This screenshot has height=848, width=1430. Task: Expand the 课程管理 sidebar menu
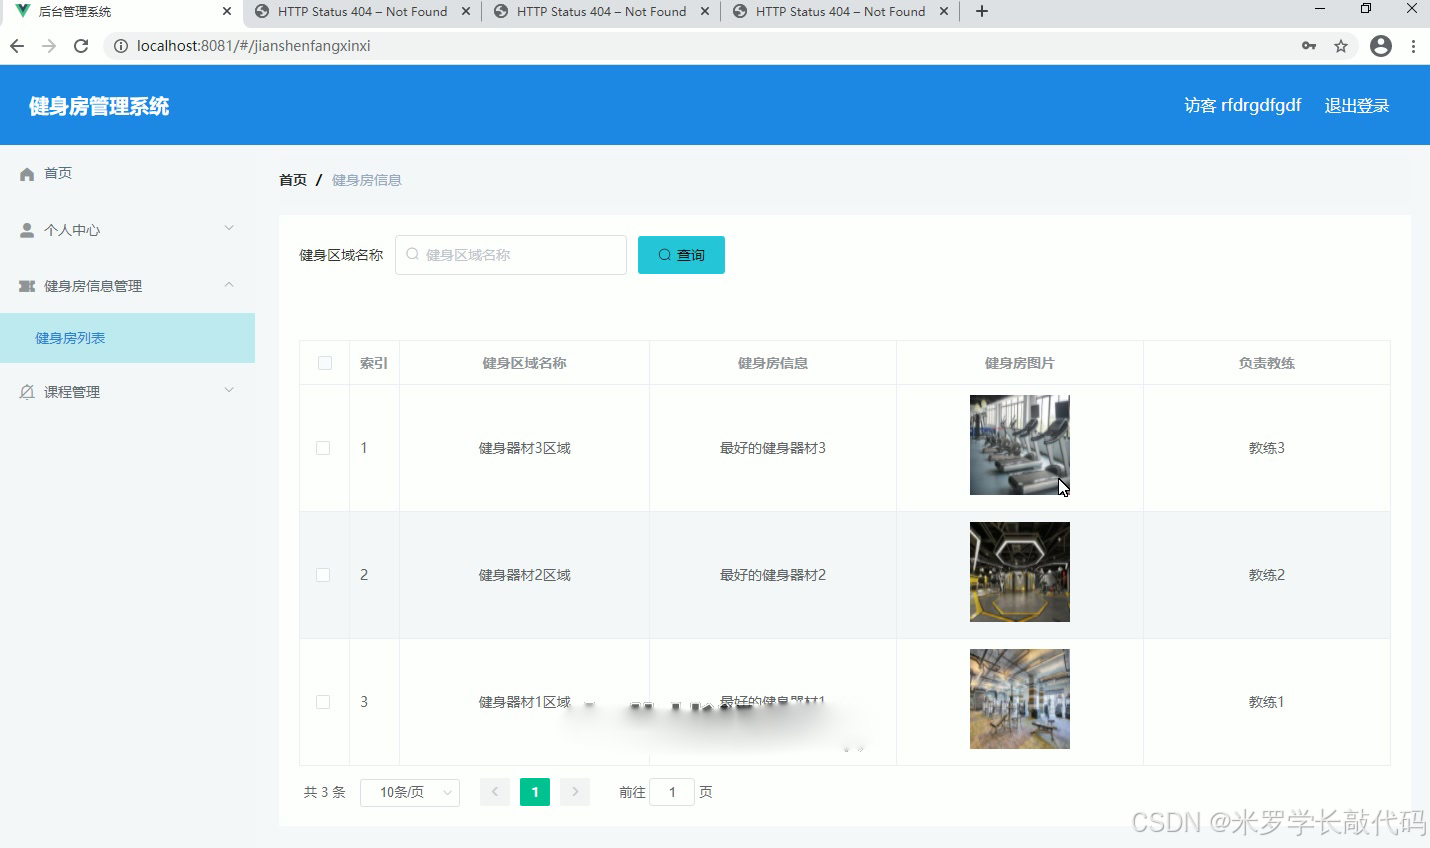(228, 391)
